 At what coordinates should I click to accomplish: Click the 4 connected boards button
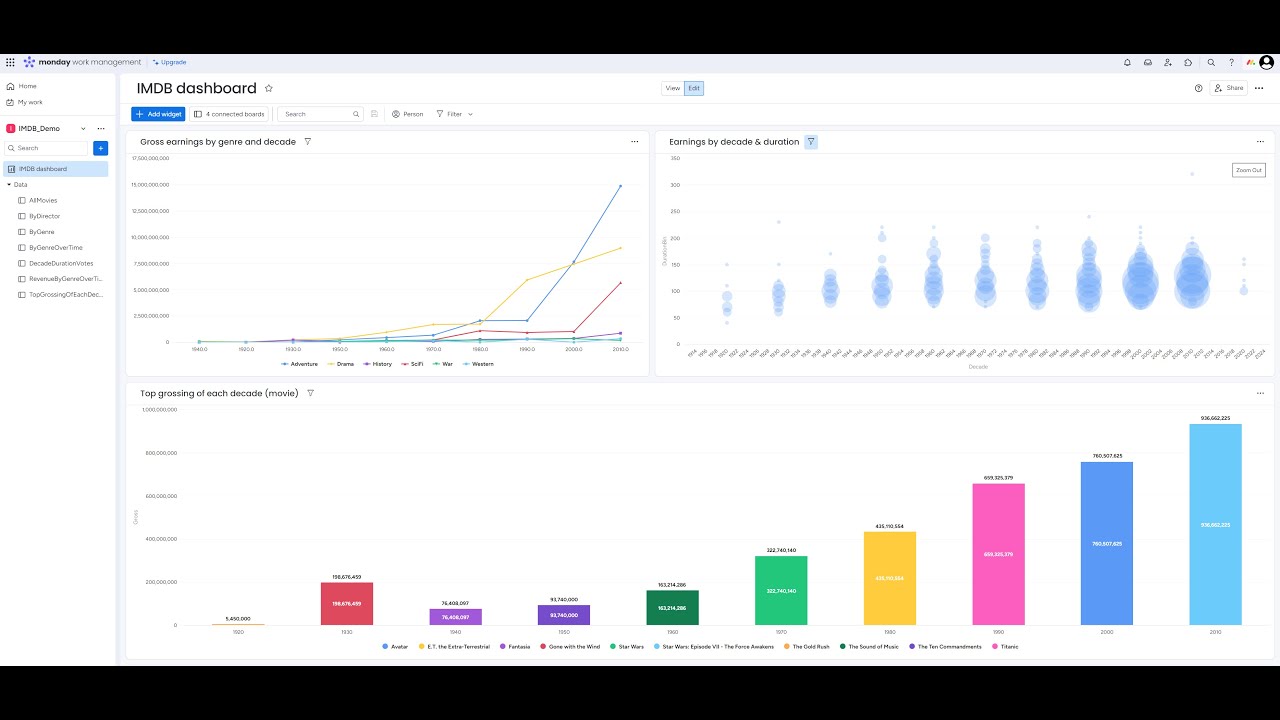[230, 114]
